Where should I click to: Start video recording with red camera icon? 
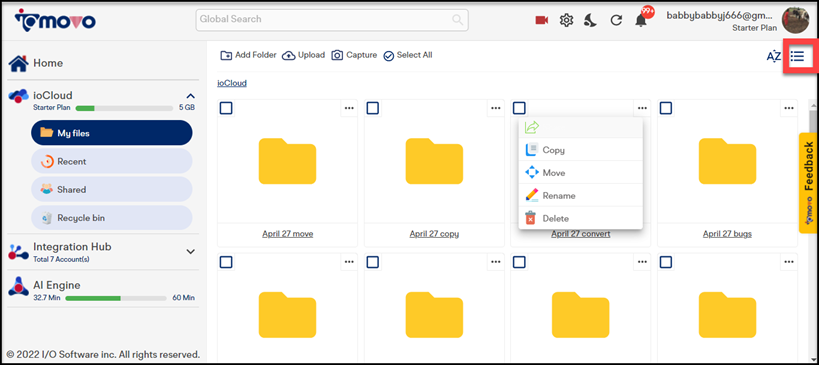(542, 20)
